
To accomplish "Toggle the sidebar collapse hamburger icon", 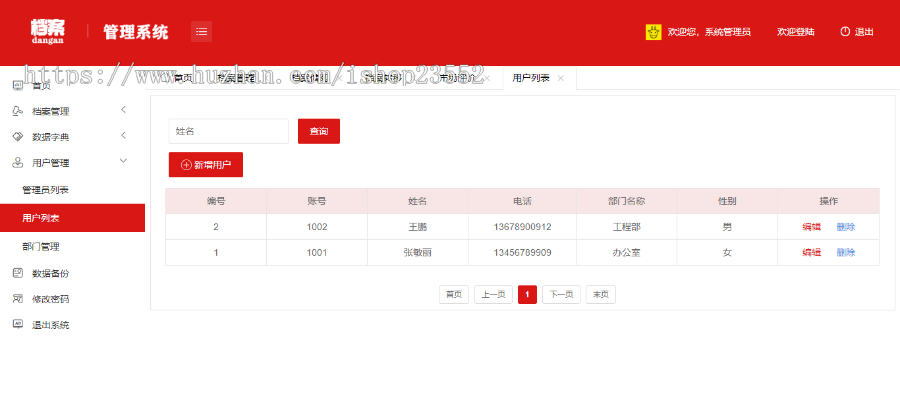I will click(x=202, y=32).
